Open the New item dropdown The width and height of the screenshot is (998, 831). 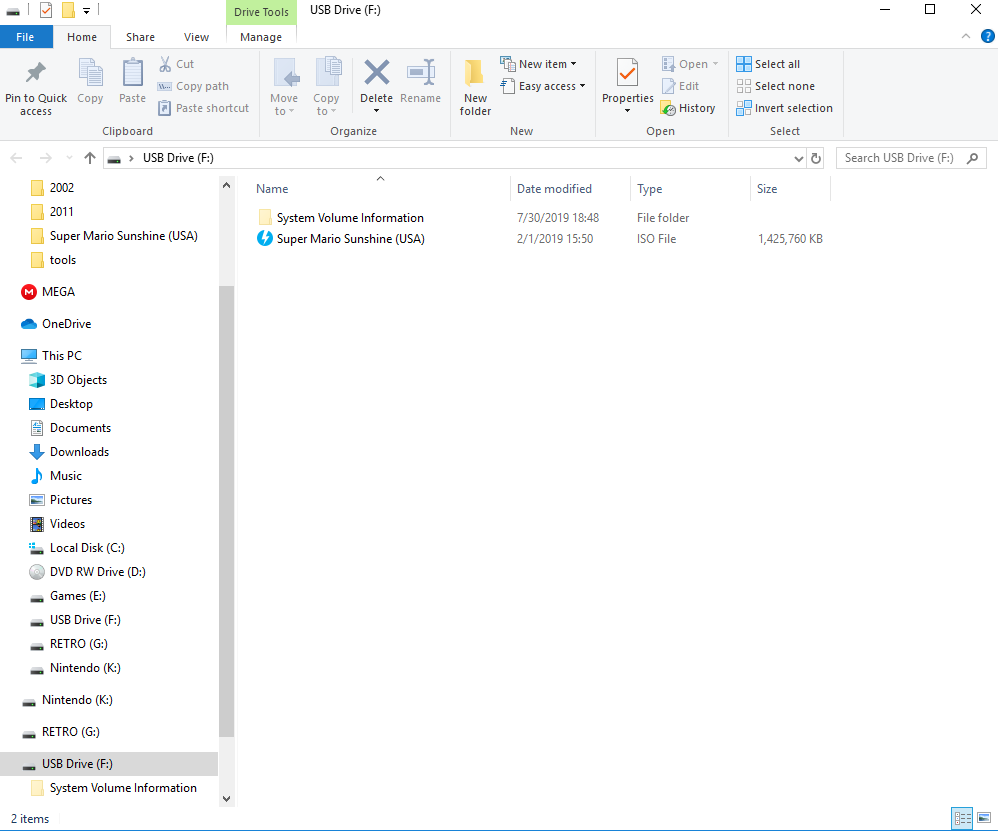[x=538, y=64]
